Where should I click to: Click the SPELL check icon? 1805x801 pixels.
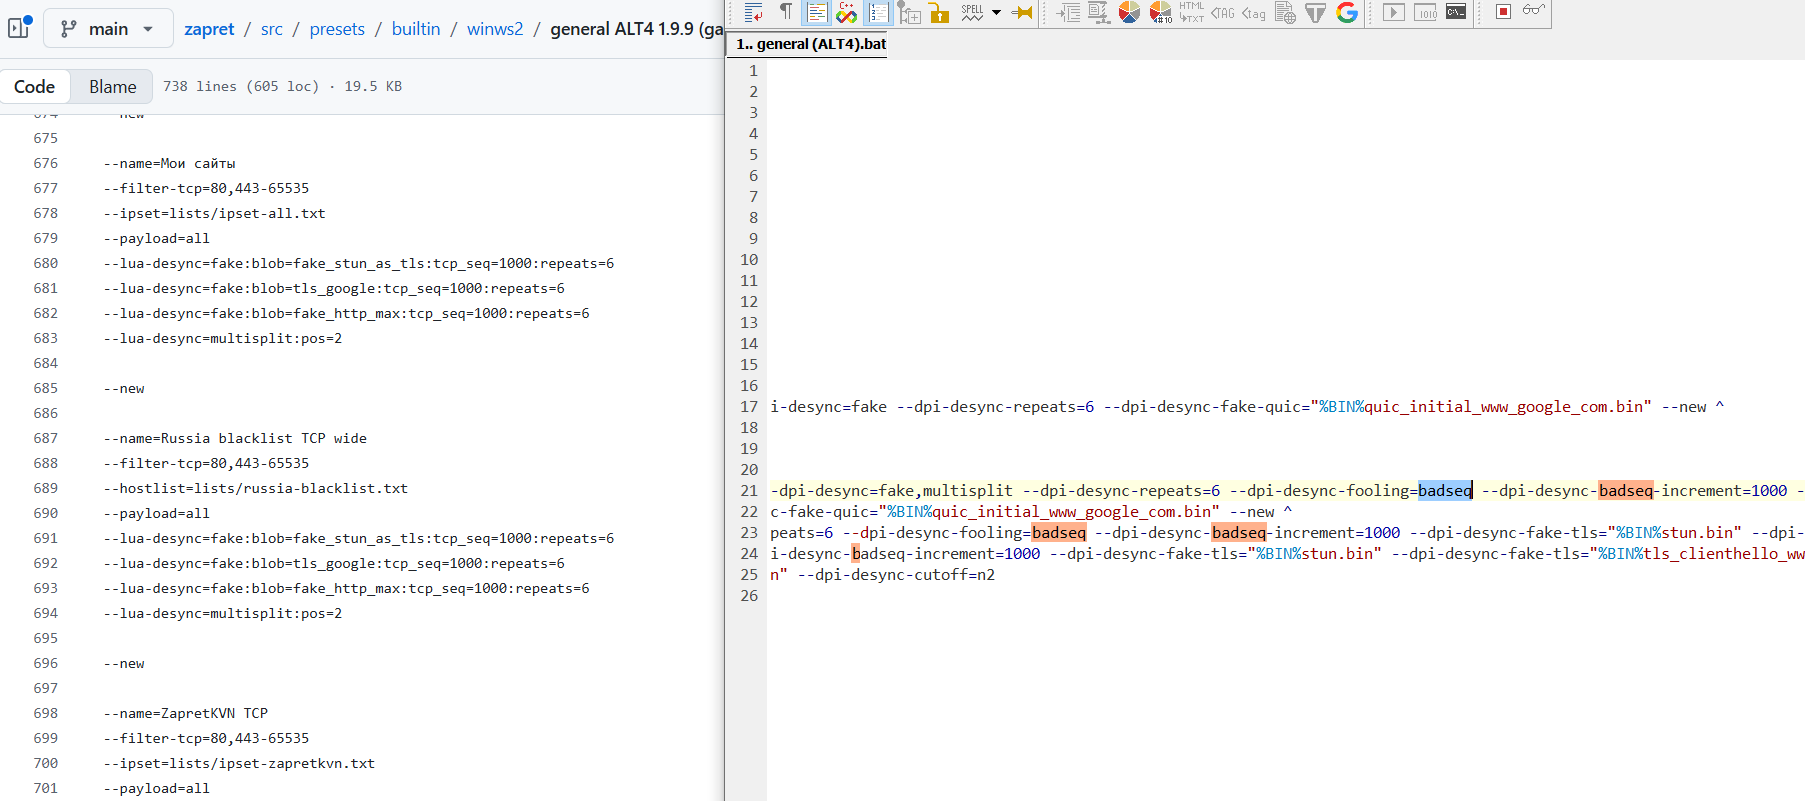pyautogui.click(x=972, y=12)
